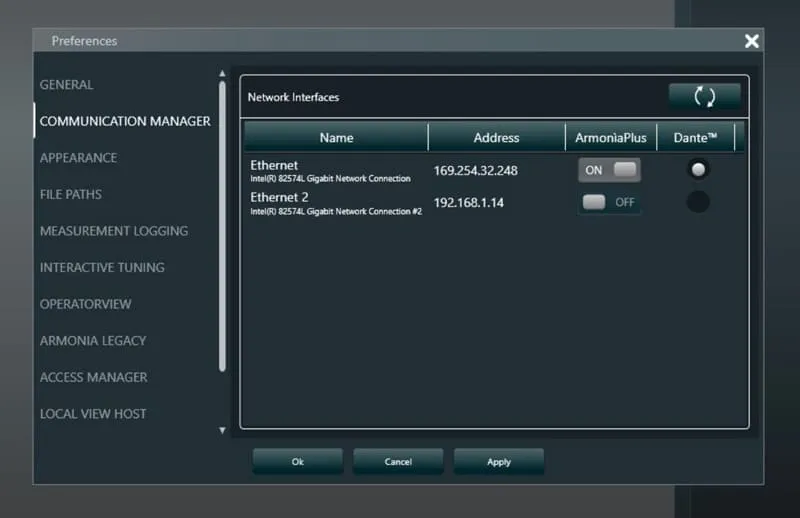Open Access Manager settings
This screenshot has width=800, height=518.
(94, 377)
